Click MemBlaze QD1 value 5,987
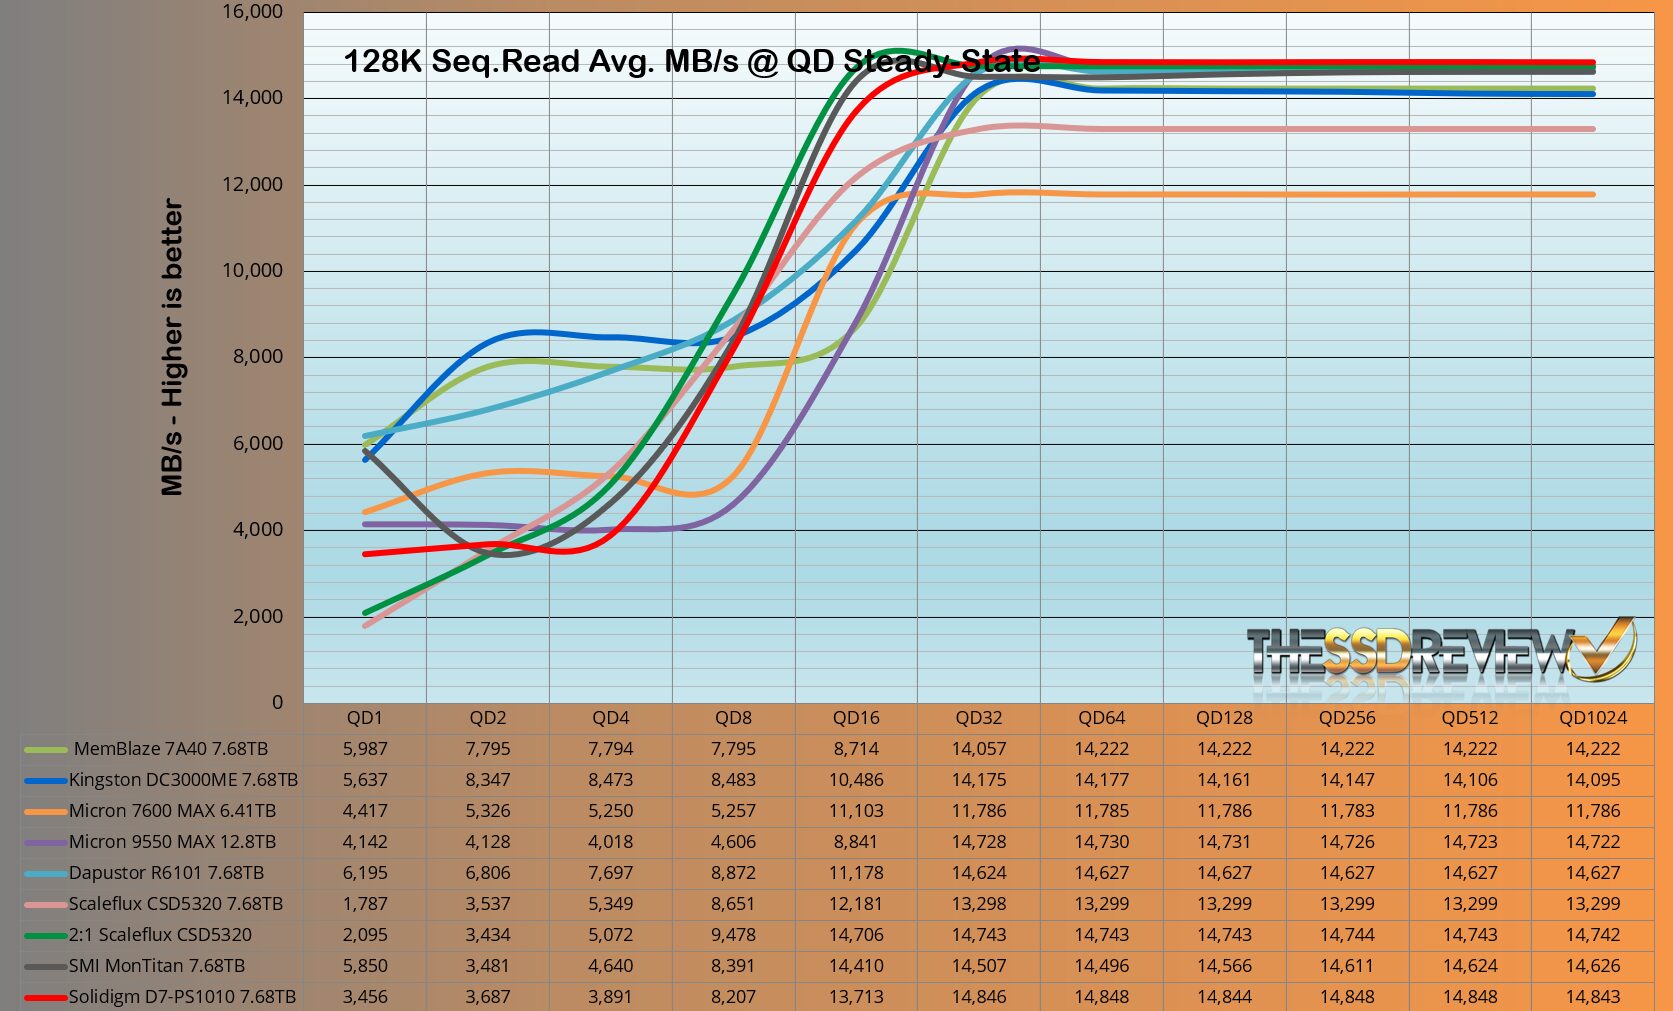The image size is (1673, 1011). tap(365, 749)
